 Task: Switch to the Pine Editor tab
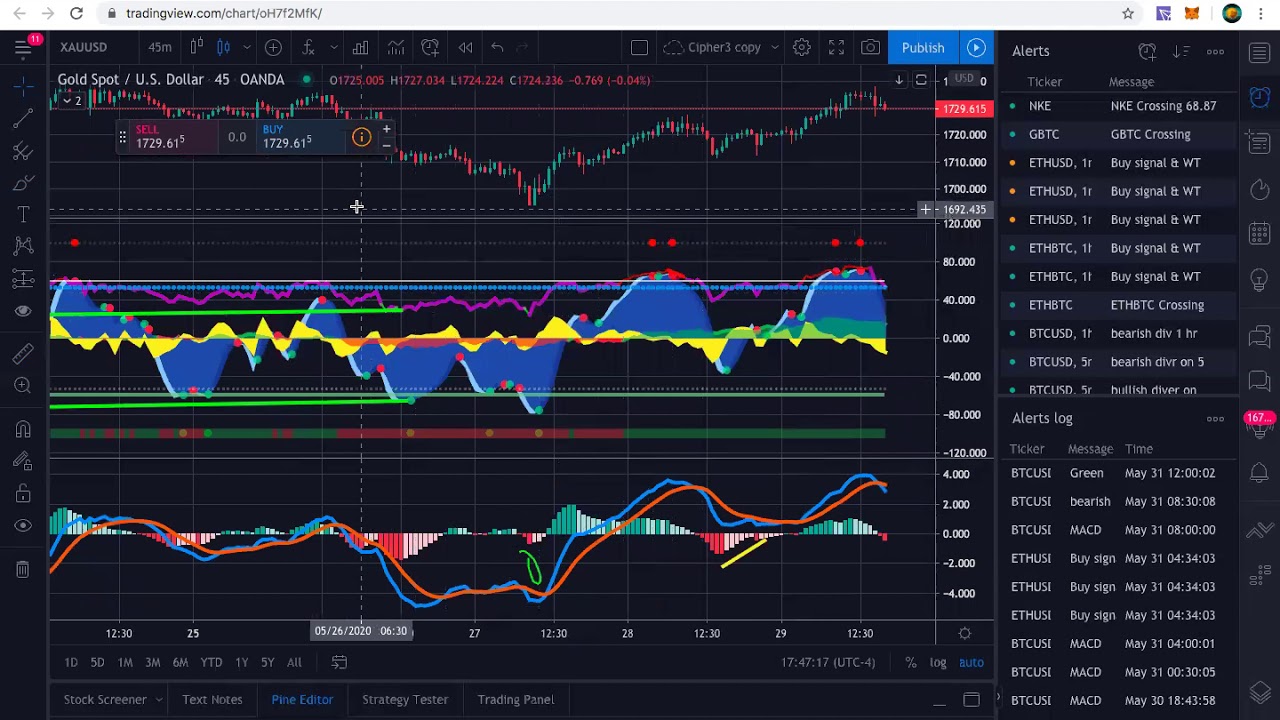click(x=302, y=699)
